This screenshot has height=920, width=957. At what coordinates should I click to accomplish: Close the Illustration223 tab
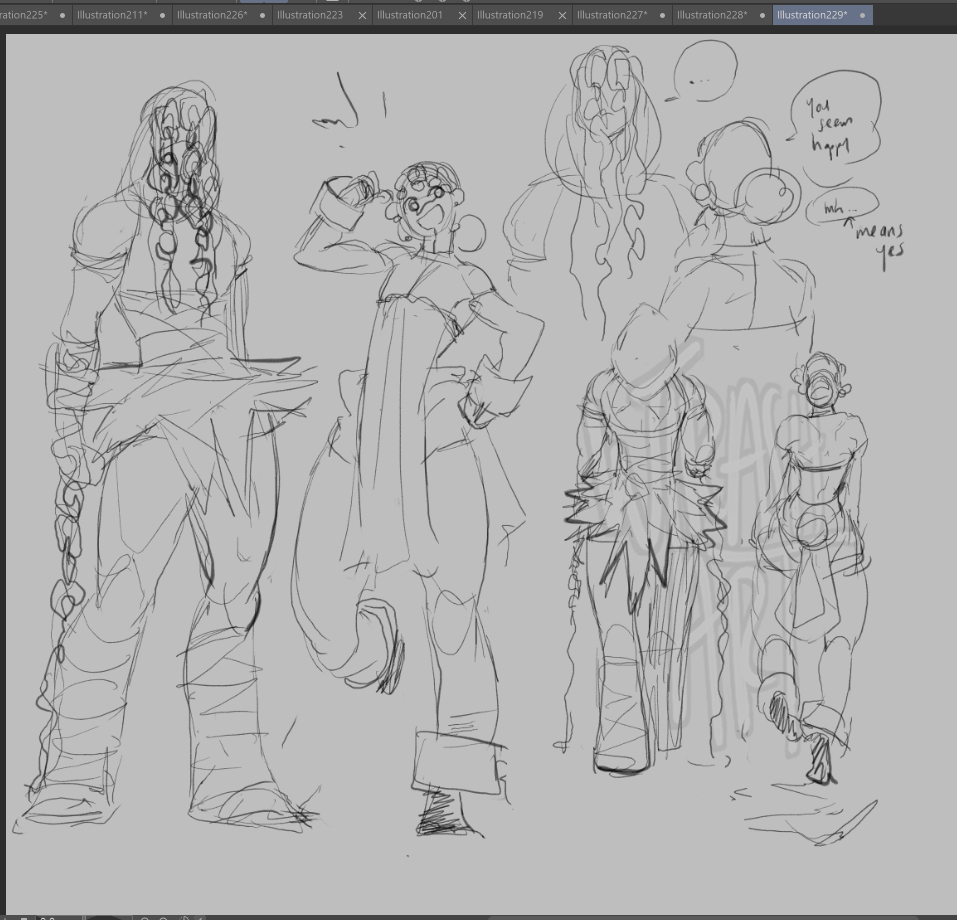(362, 16)
